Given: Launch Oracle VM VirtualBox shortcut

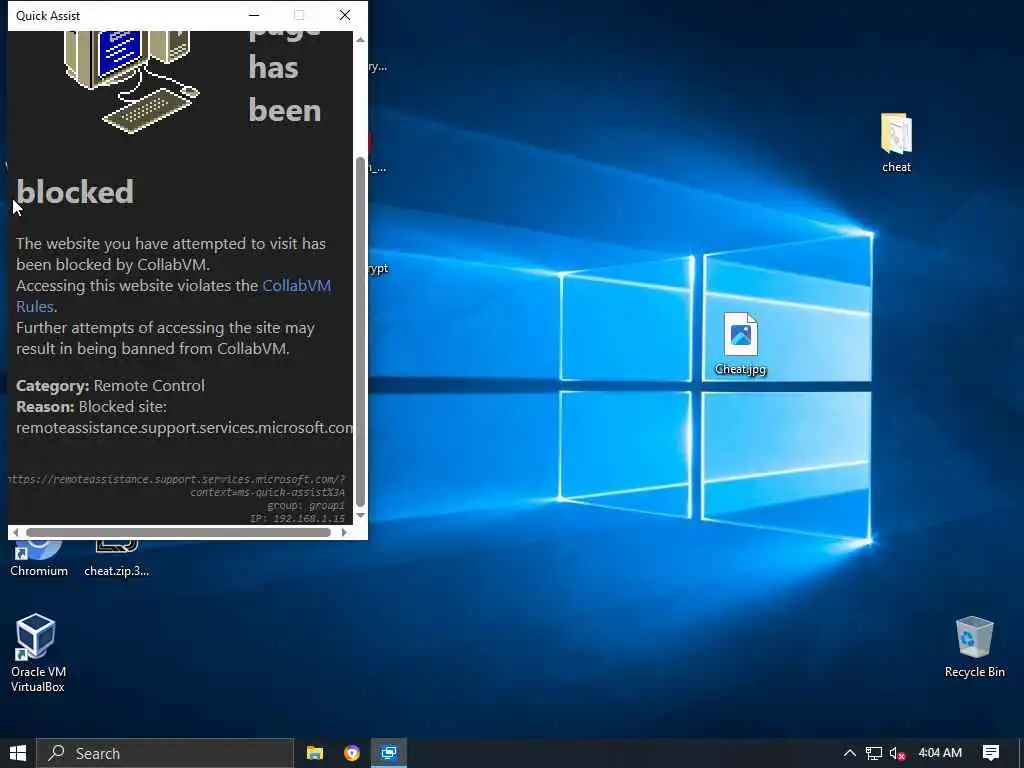Looking at the screenshot, I should pos(37,652).
